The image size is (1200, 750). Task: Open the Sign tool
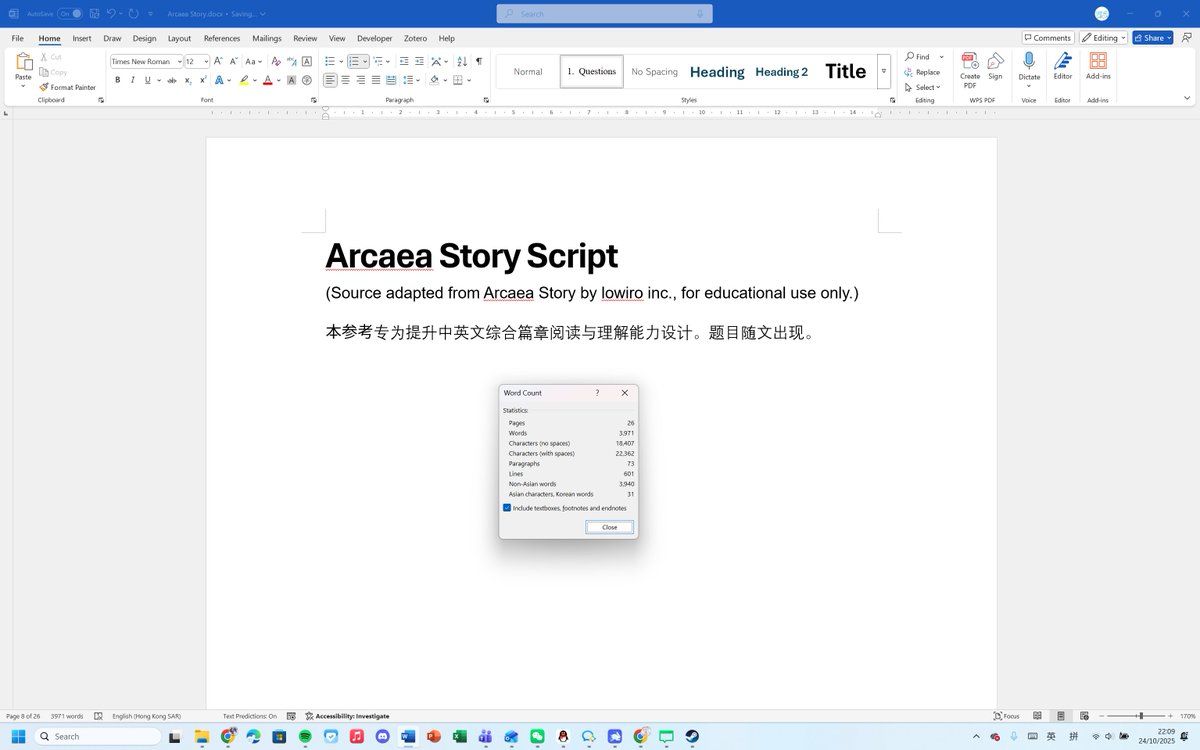995,66
